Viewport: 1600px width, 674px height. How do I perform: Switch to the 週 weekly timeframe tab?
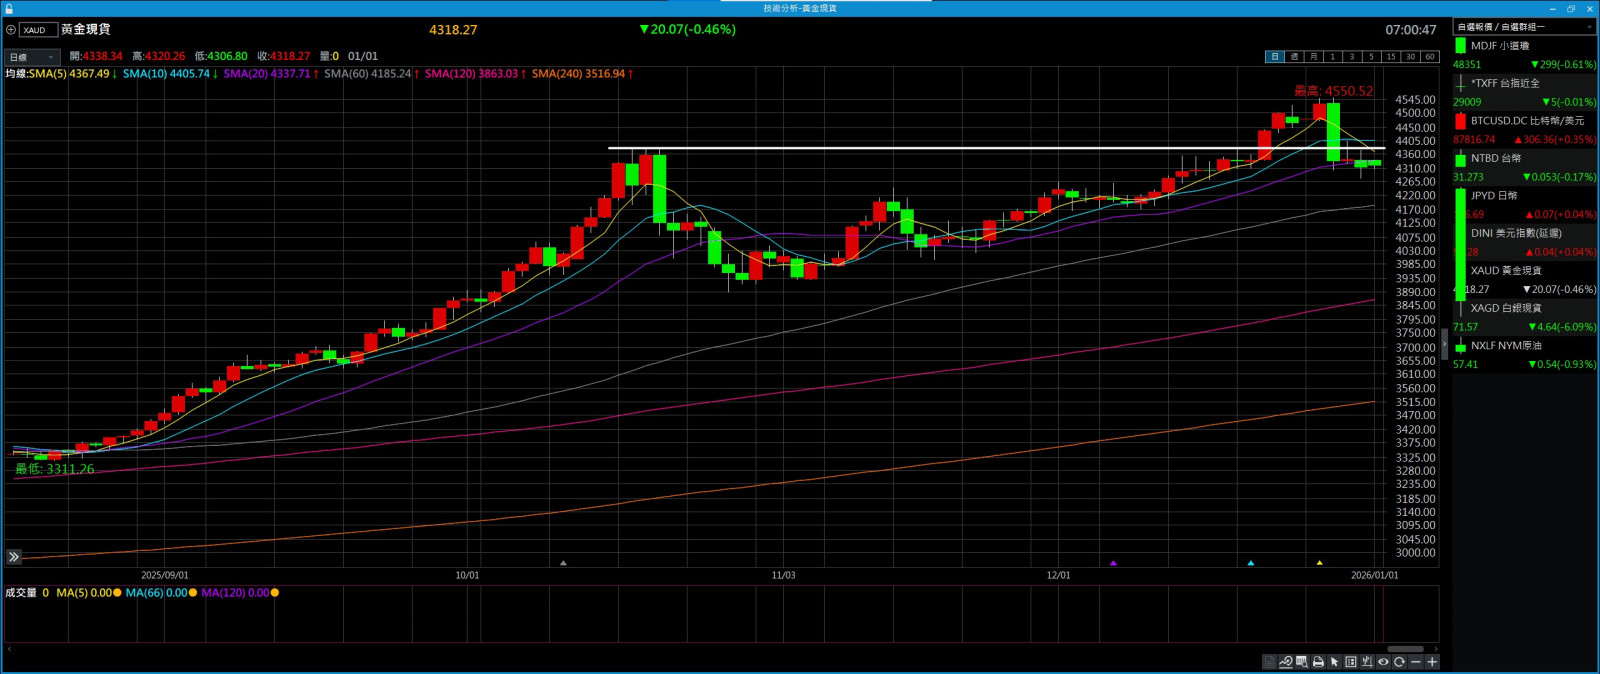click(x=1294, y=57)
